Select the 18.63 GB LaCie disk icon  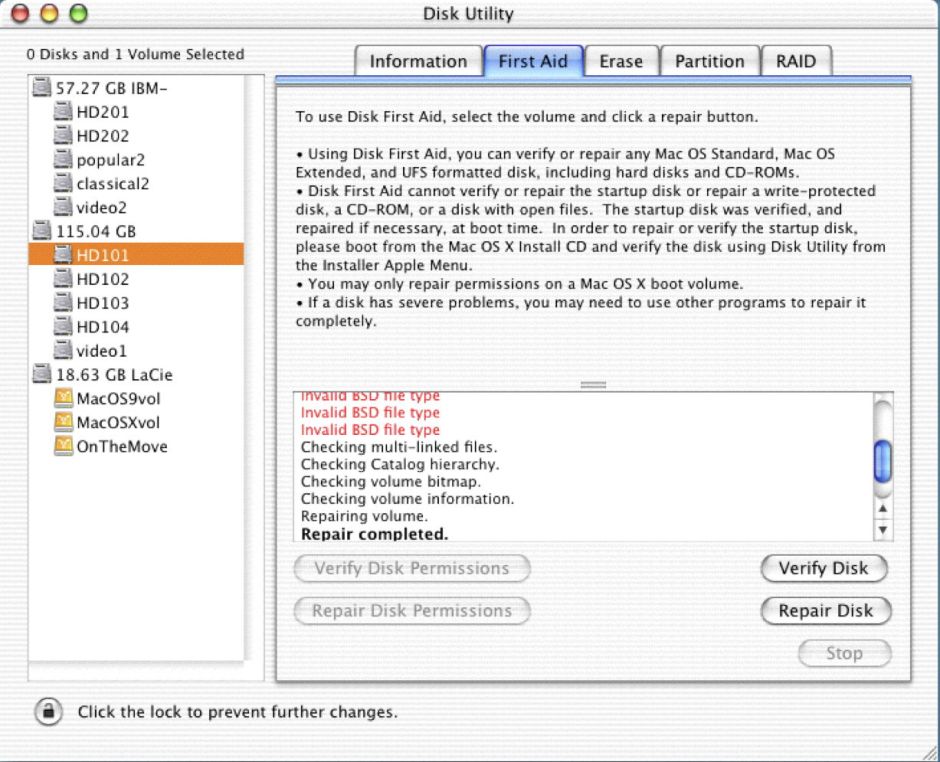pyautogui.click(x=44, y=375)
